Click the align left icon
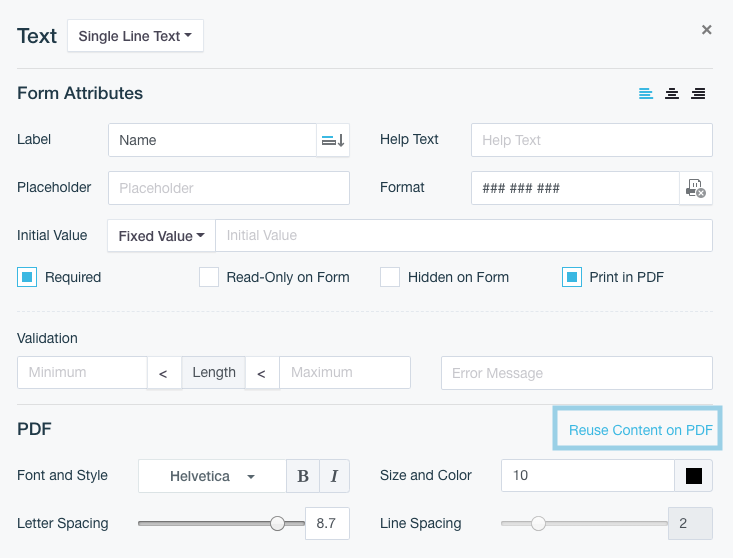Screen dimensions: 733x558 646,94
